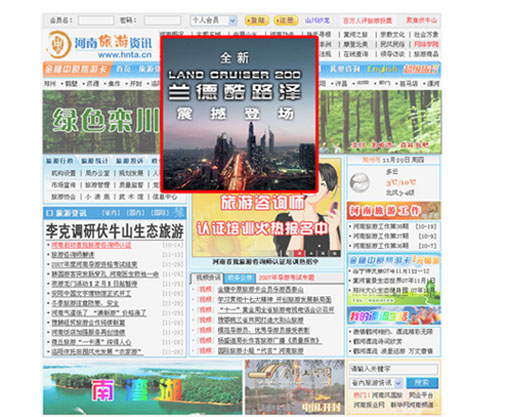
Task: Click the 绿色栾川 forest banner
Action: tap(102, 122)
